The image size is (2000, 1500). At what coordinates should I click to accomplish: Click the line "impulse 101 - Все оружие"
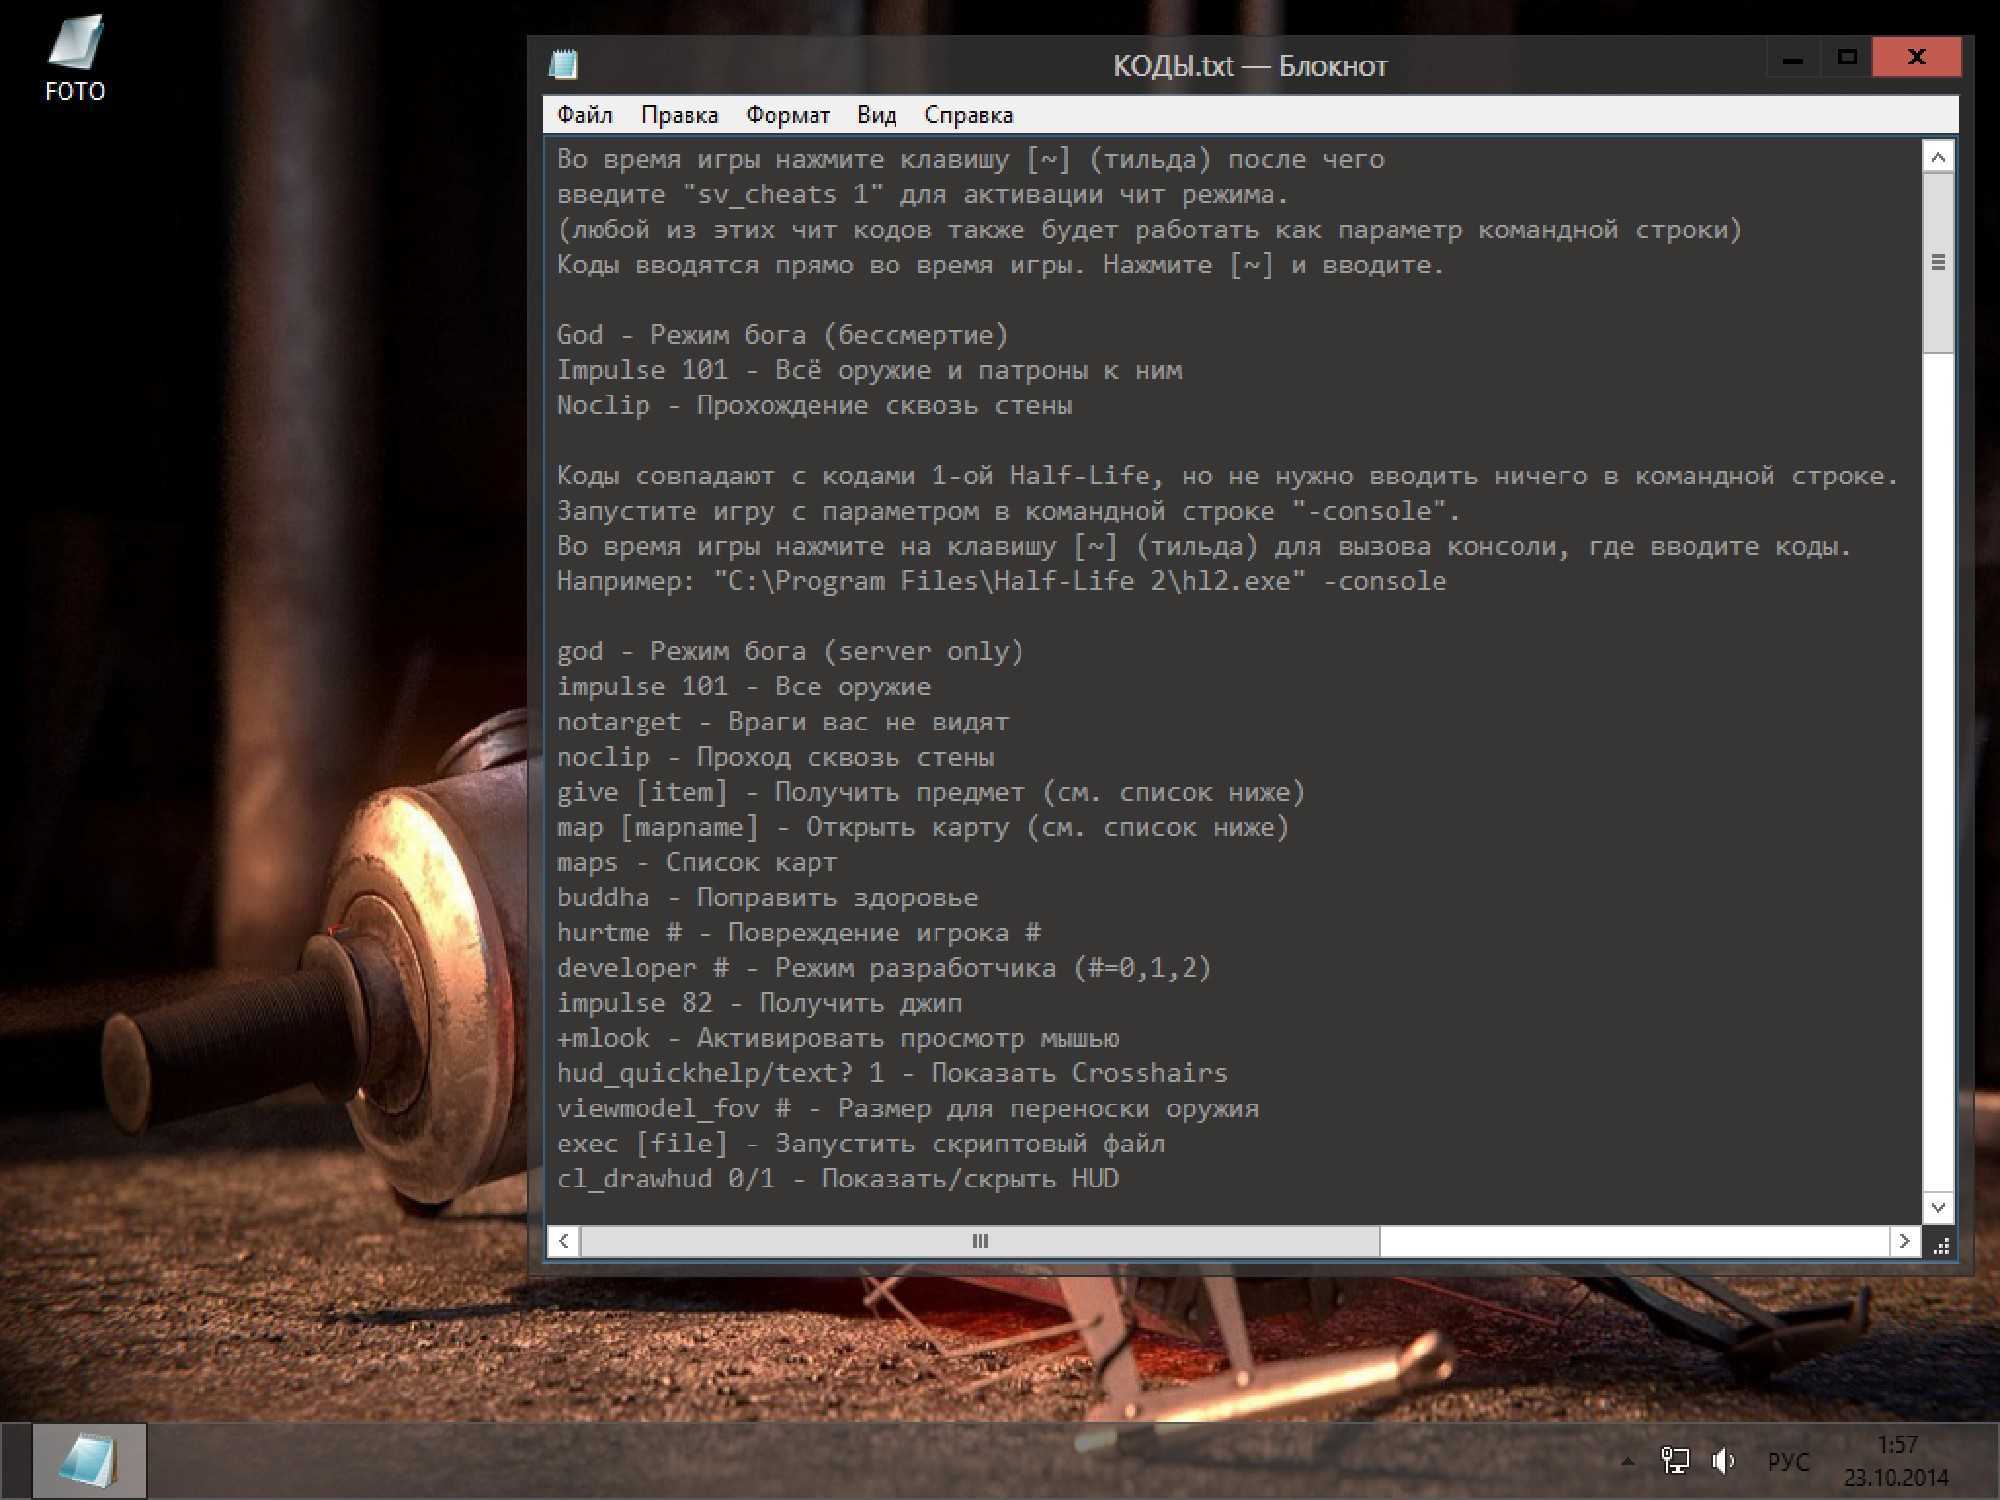coord(744,686)
